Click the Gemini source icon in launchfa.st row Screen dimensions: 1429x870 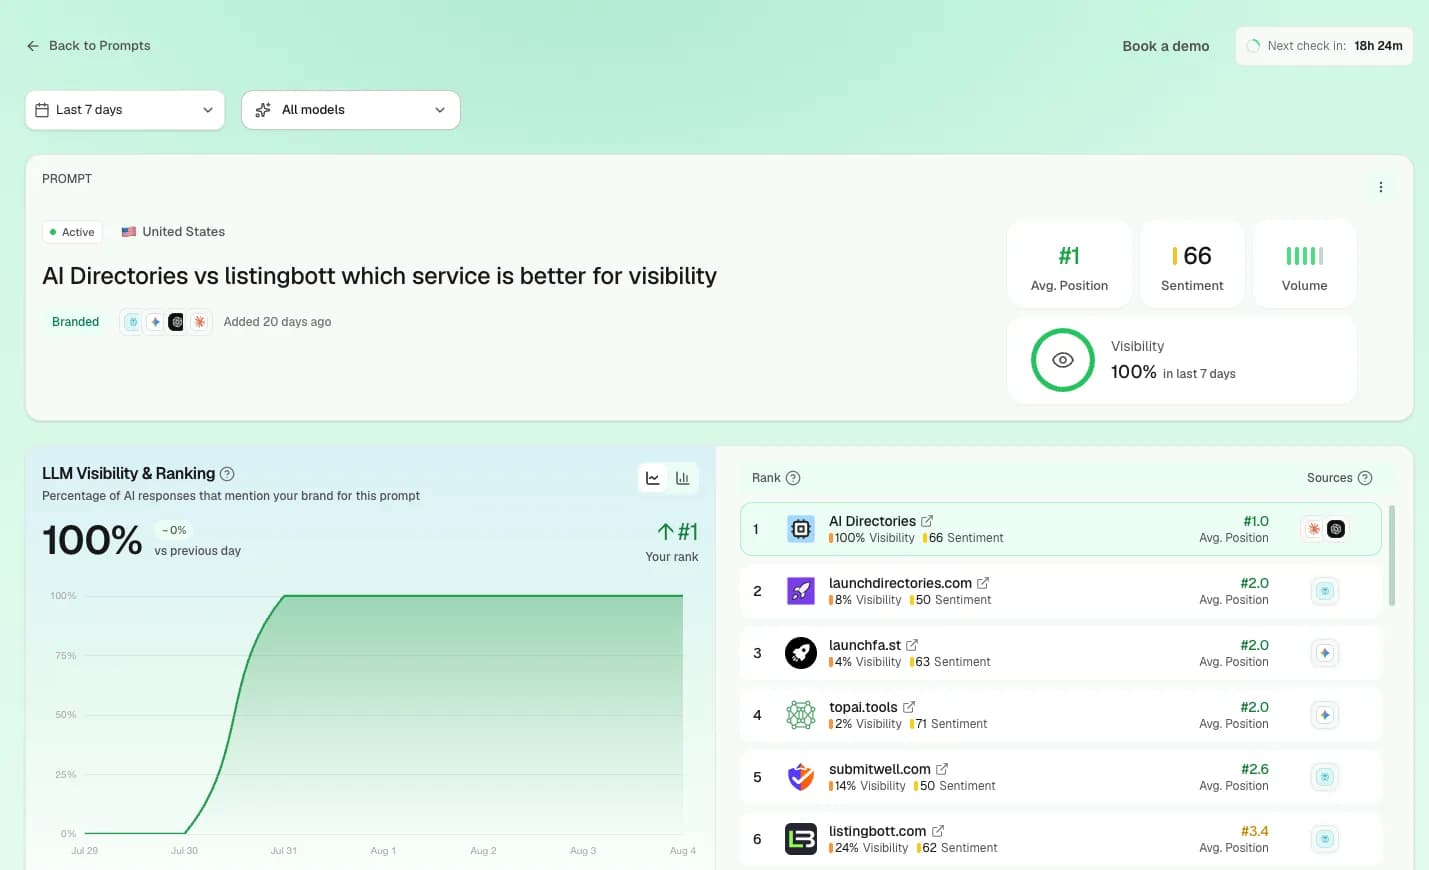[1325, 653]
